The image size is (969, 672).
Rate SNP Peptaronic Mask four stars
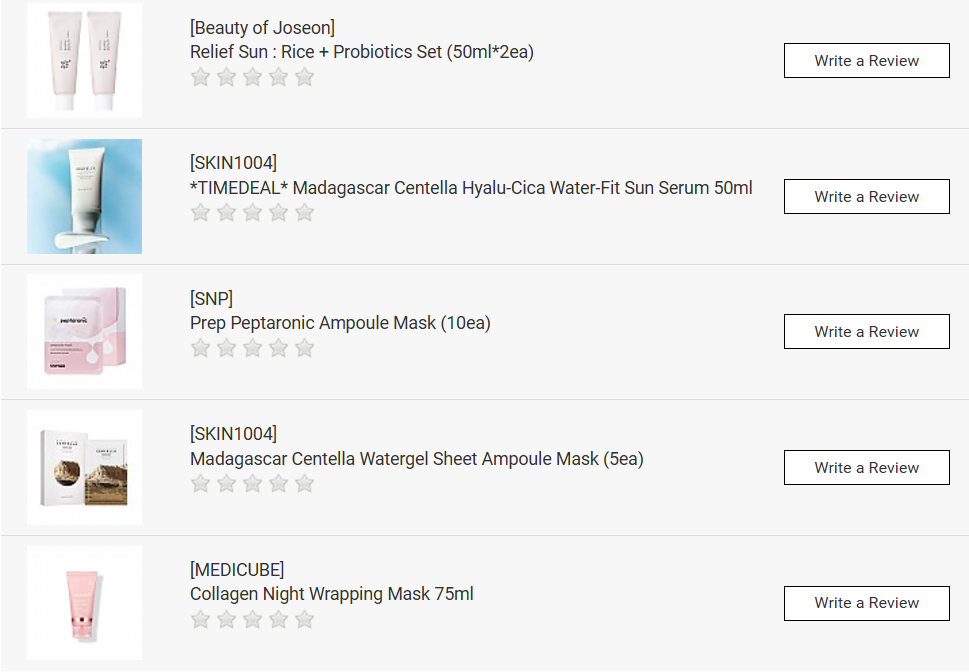point(279,348)
